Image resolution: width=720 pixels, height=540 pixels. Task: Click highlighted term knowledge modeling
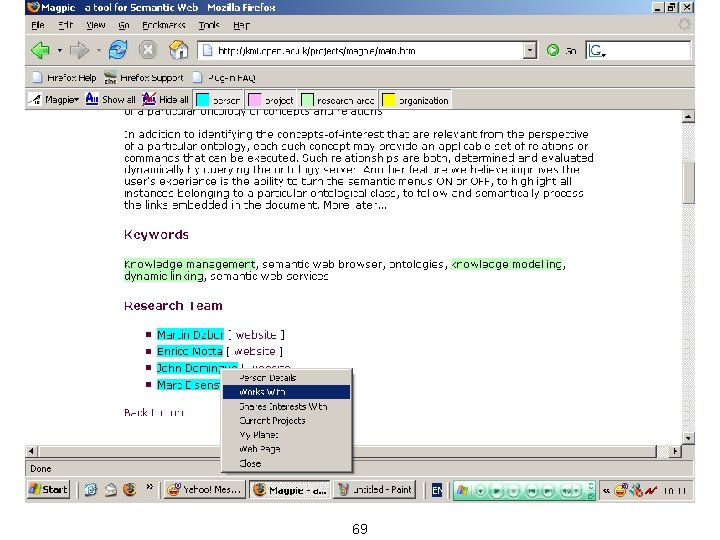506,264
